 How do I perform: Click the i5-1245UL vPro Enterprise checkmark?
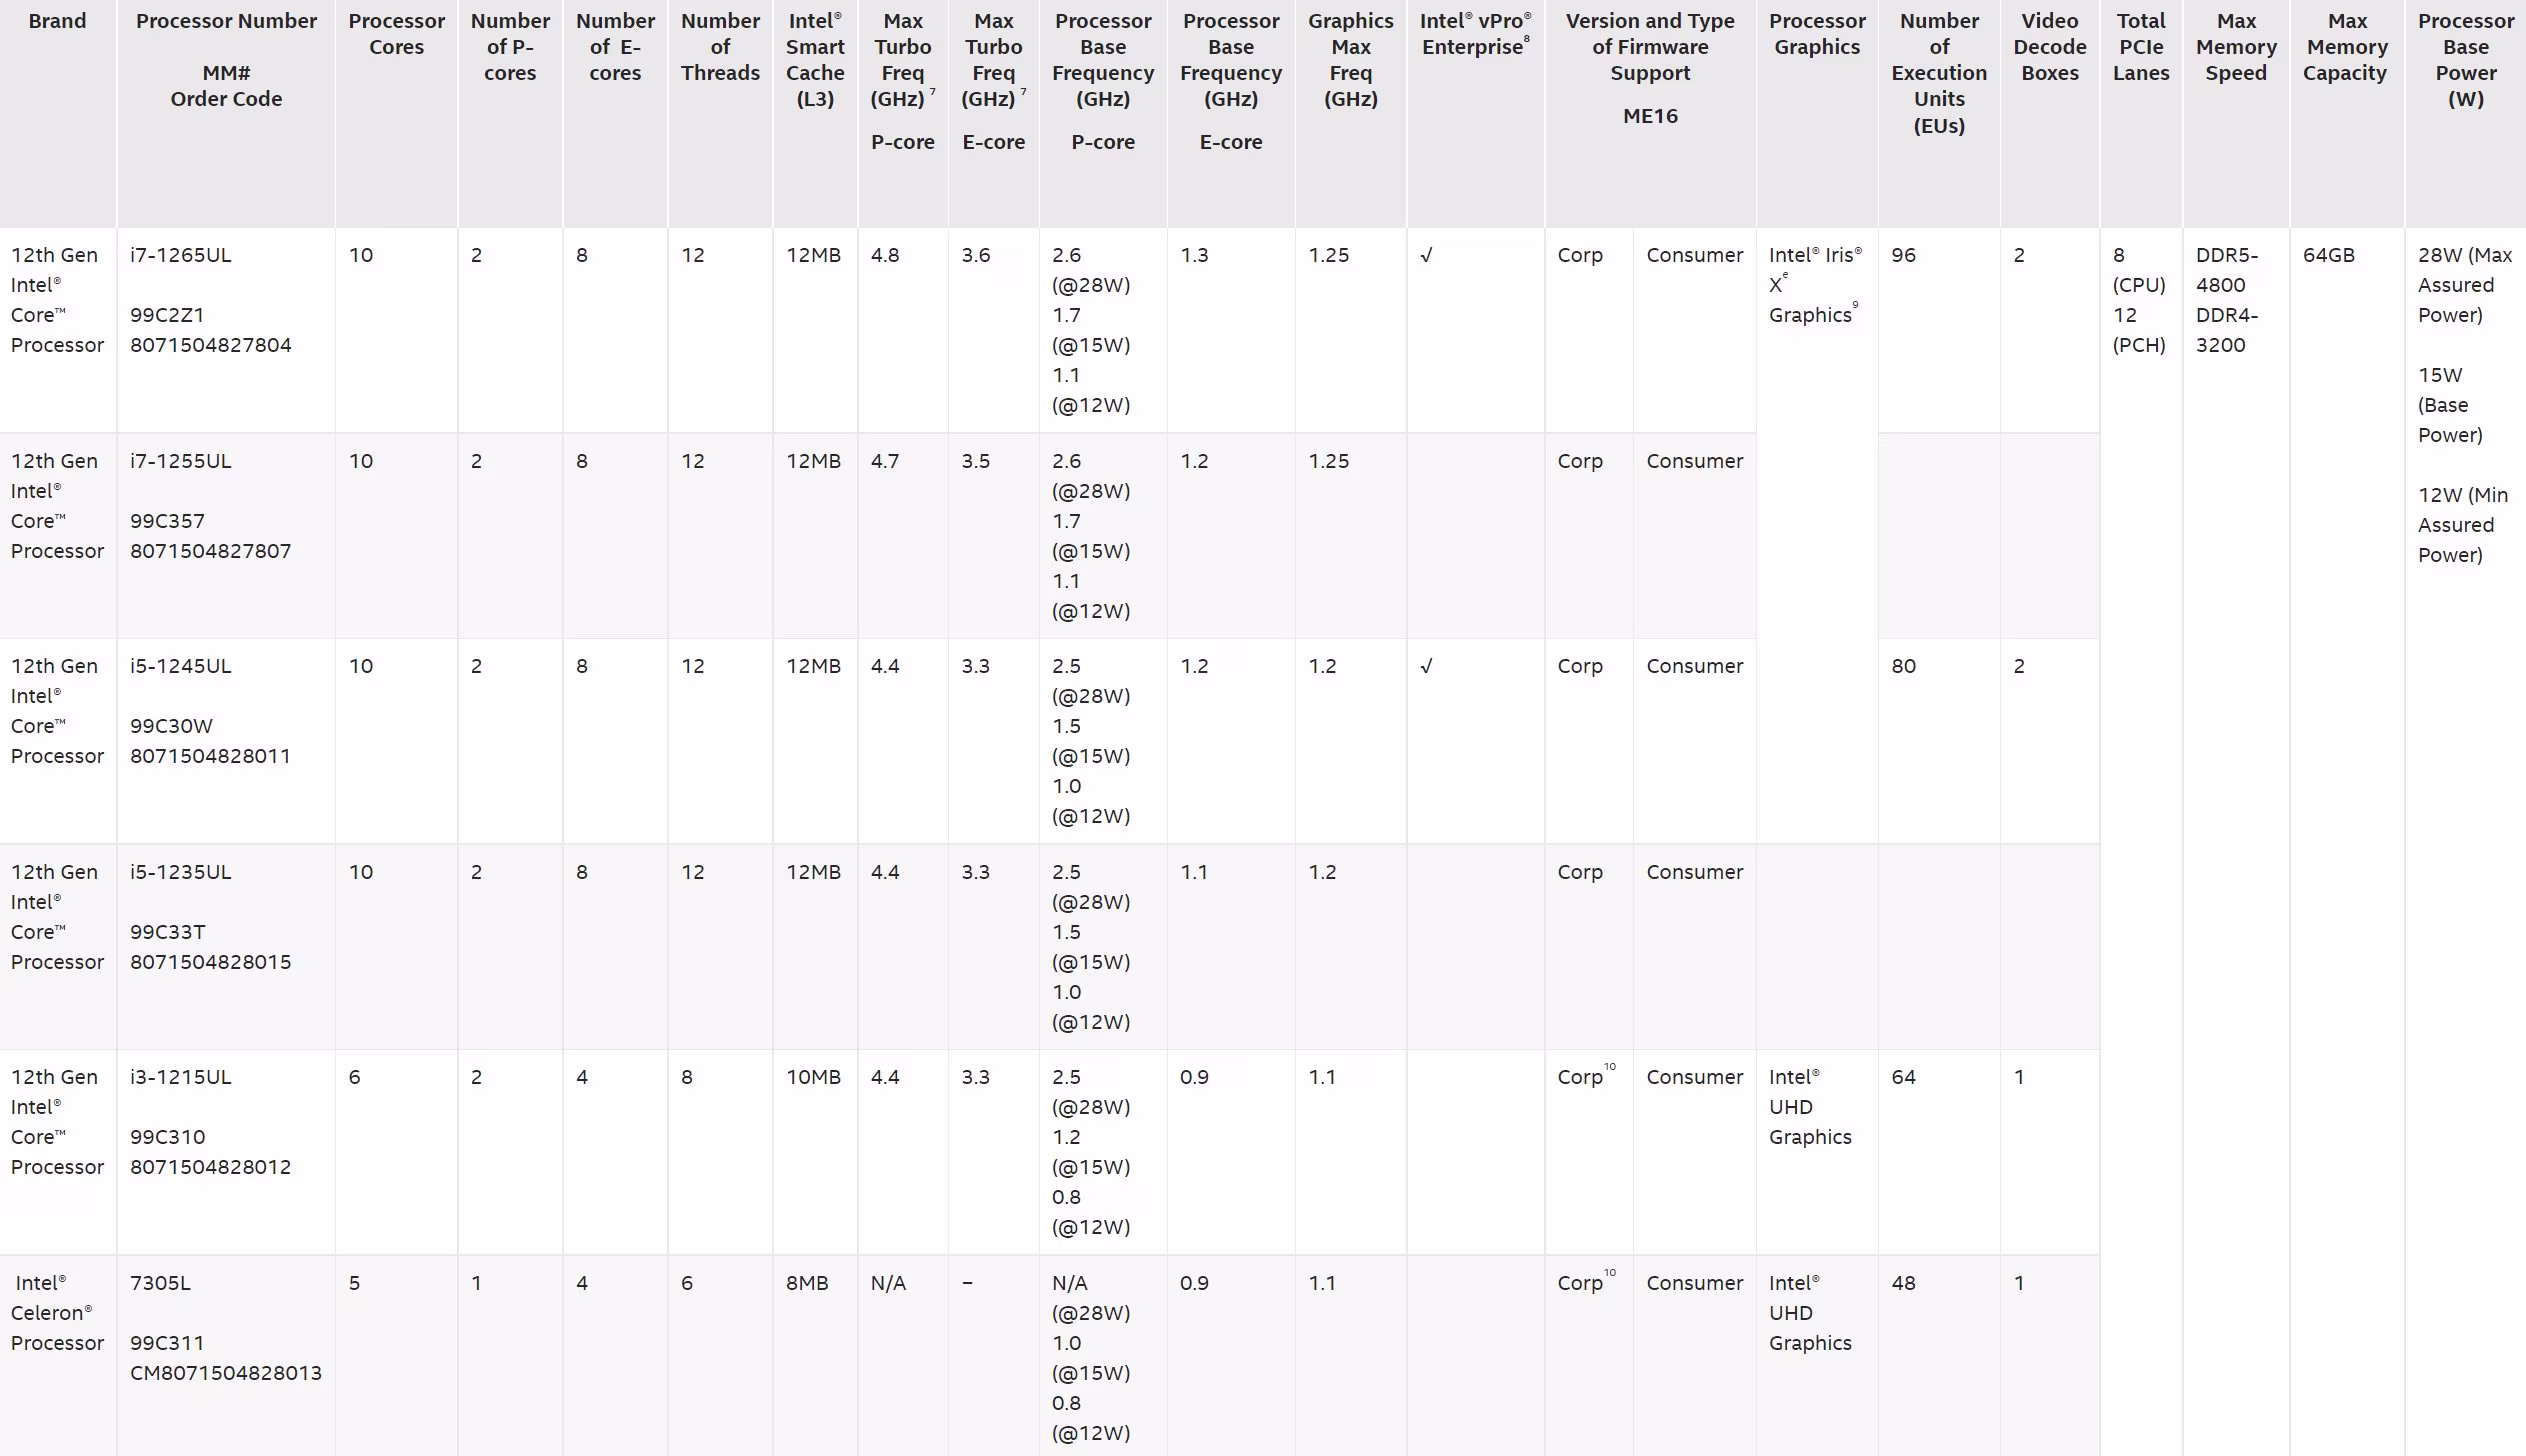1426,666
